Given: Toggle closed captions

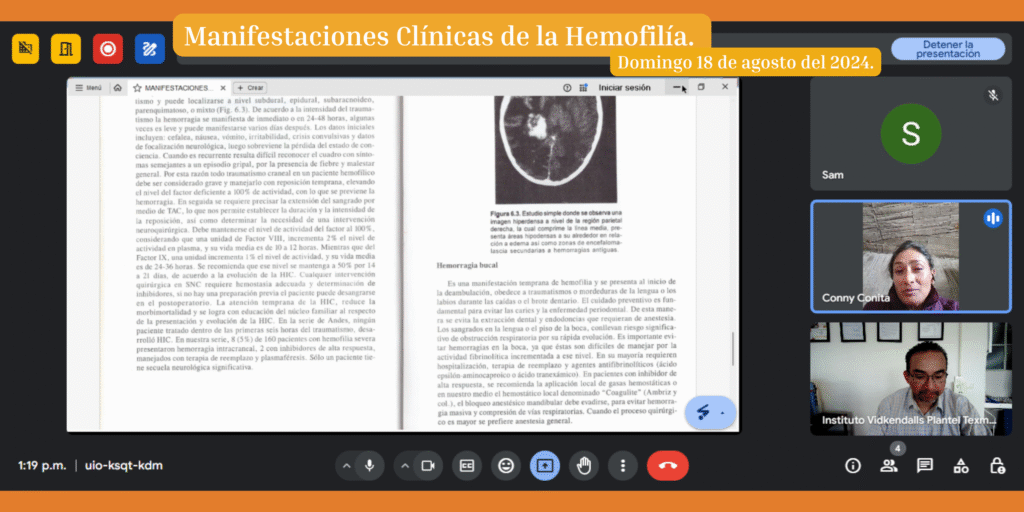Looking at the screenshot, I should tap(466, 465).
